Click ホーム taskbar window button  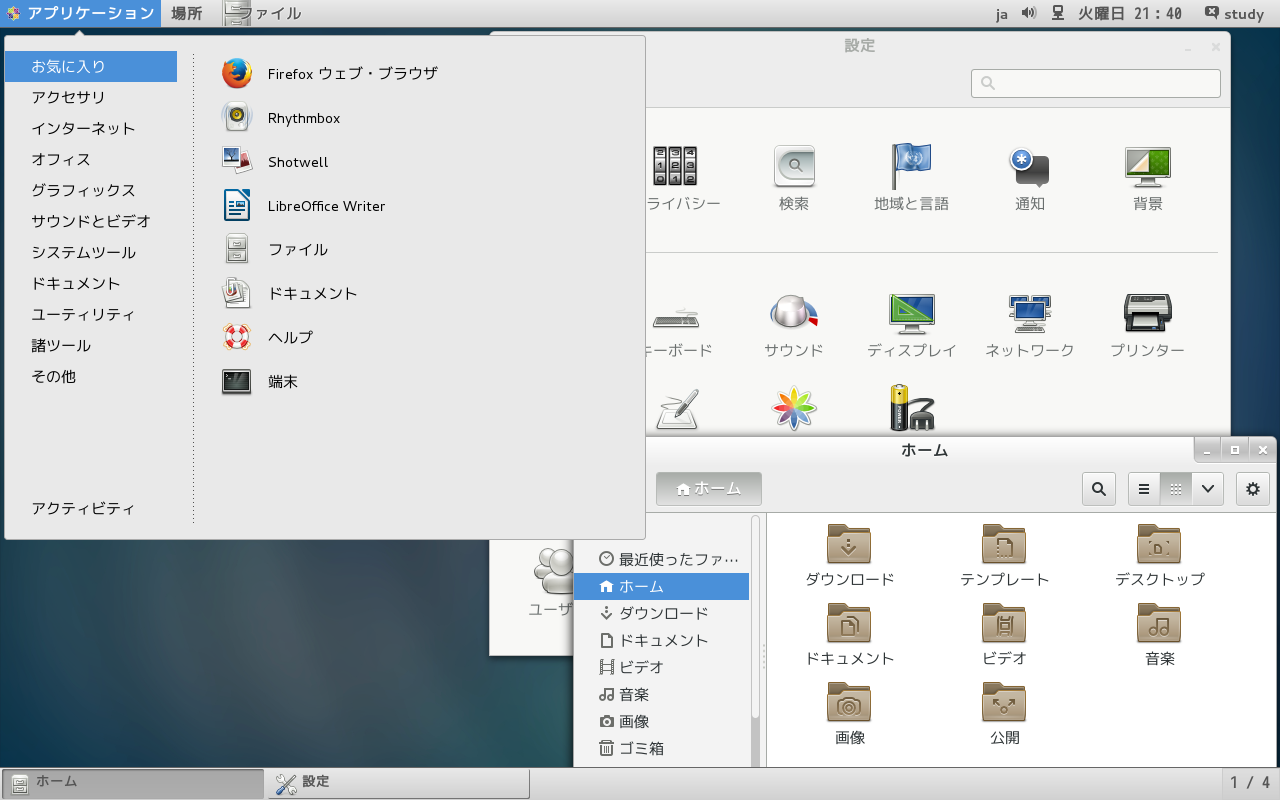coord(133,783)
